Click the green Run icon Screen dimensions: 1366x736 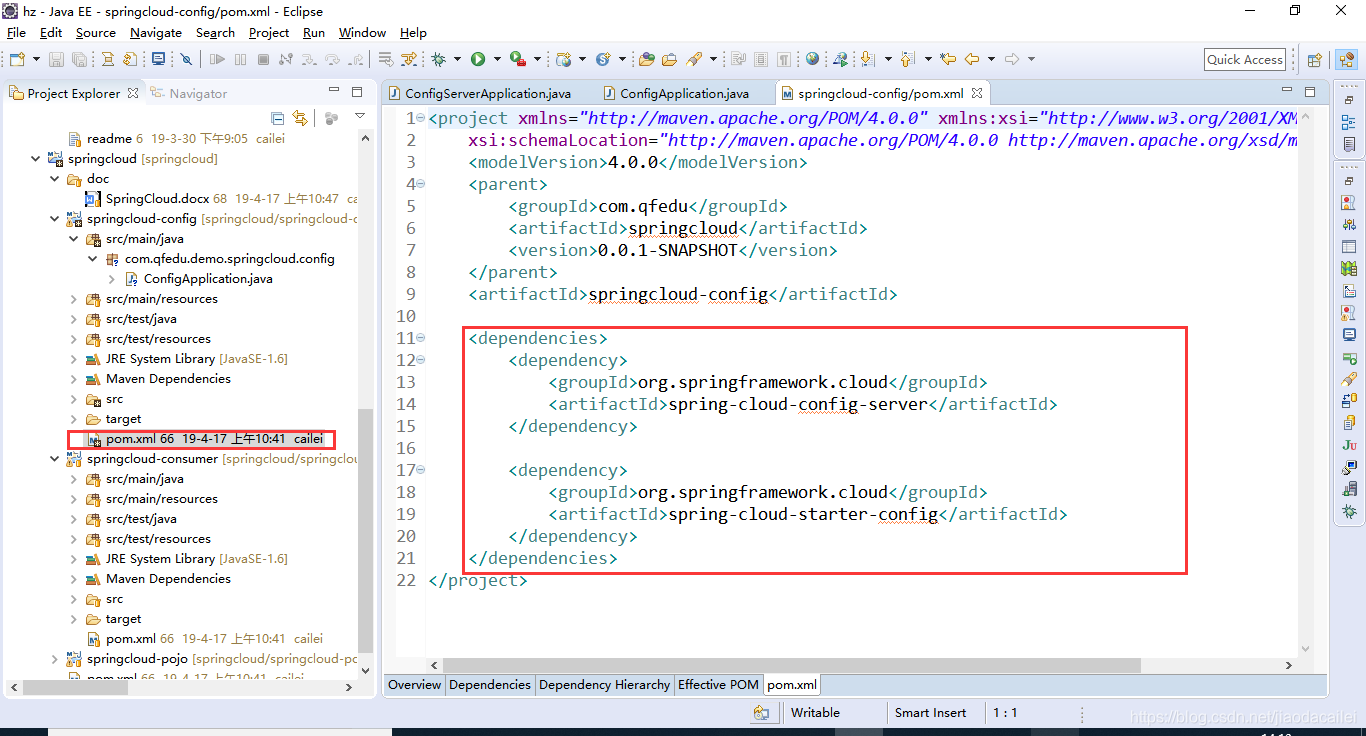click(x=478, y=60)
